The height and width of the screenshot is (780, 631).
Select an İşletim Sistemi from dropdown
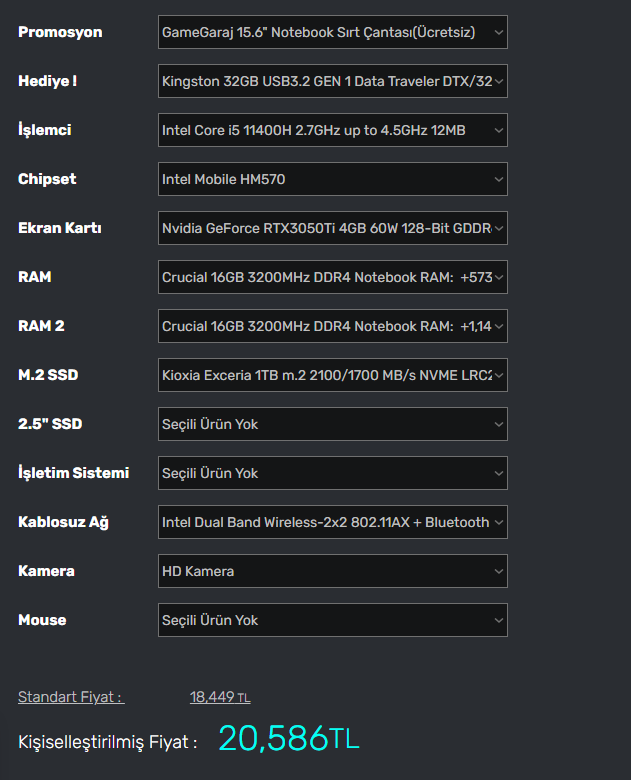(332, 473)
